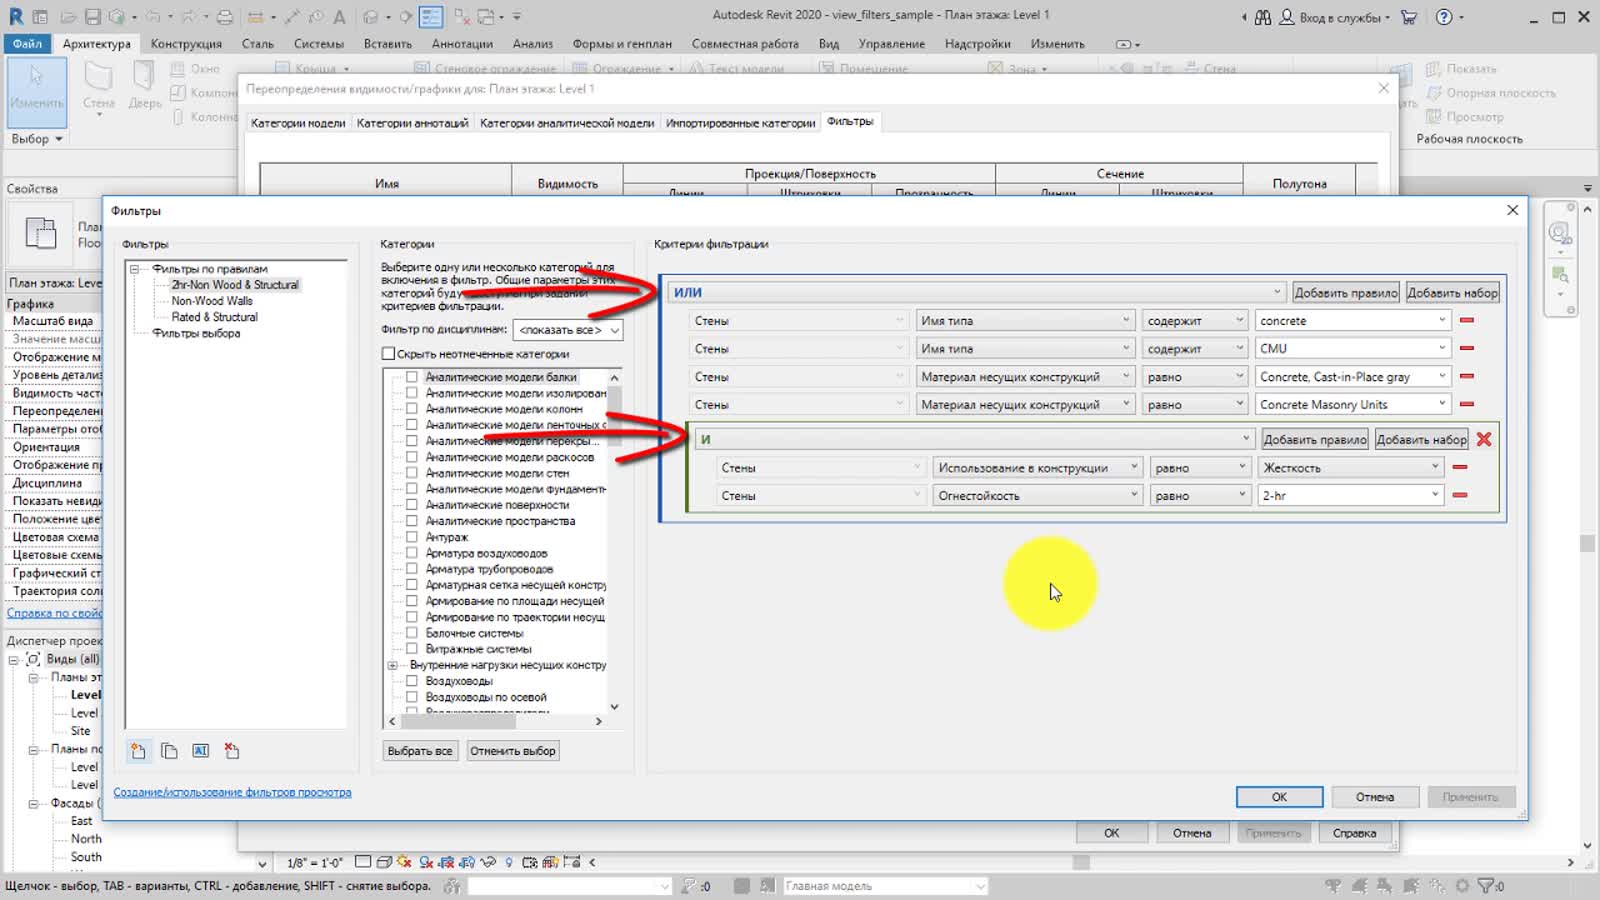Collapse the 'Фильтры по правилам' tree node

134,269
